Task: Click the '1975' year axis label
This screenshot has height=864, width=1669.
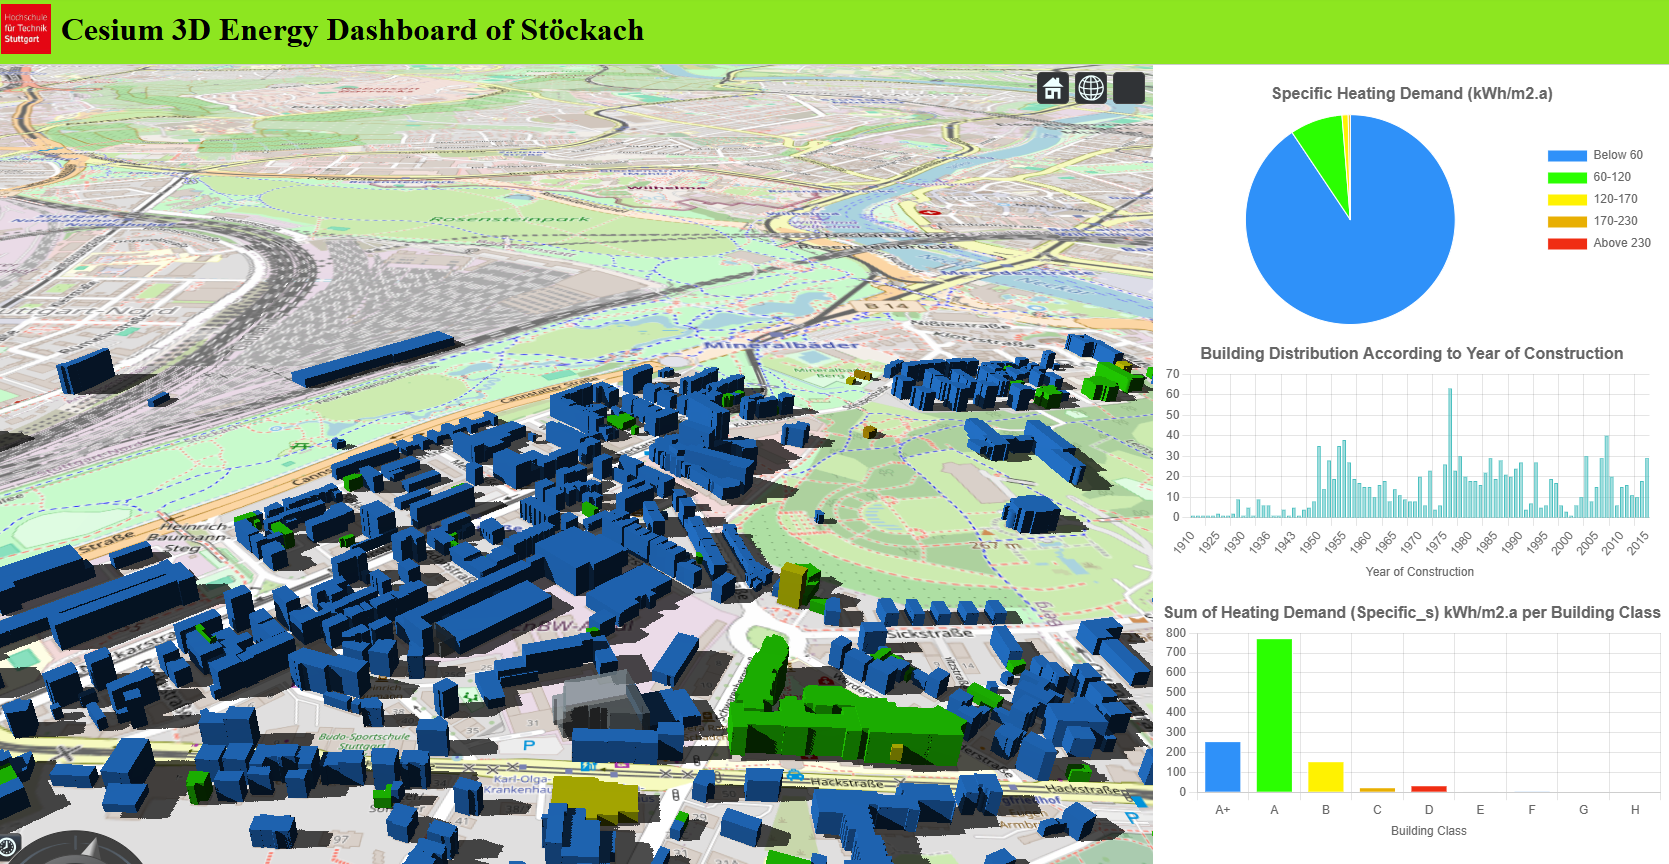Action: tap(1437, 541)
